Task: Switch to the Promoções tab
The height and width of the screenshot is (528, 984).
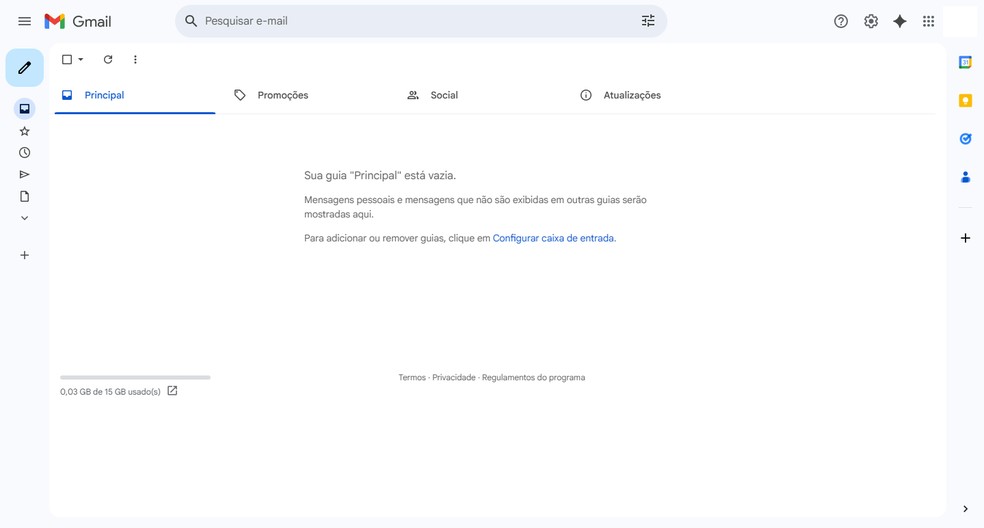Action: pyautogui.click(x=308, y=95)
